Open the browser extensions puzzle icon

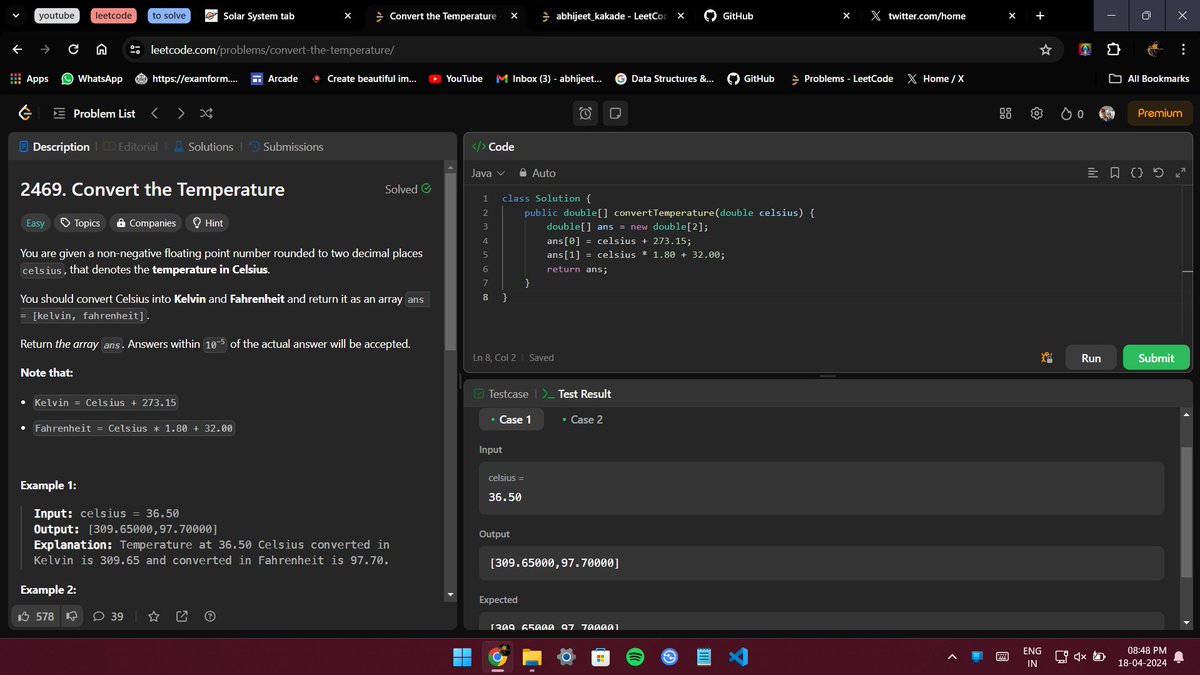coord(1113,49)
